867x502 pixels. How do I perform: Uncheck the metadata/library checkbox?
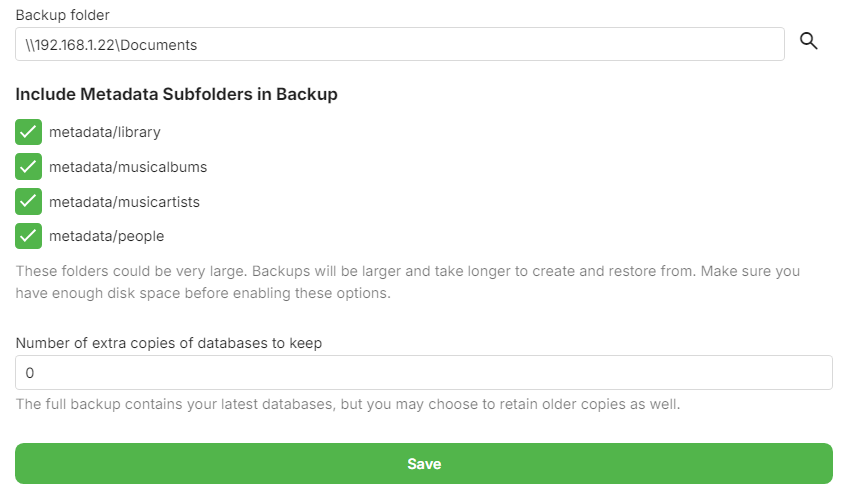click(x=29, y=132)
